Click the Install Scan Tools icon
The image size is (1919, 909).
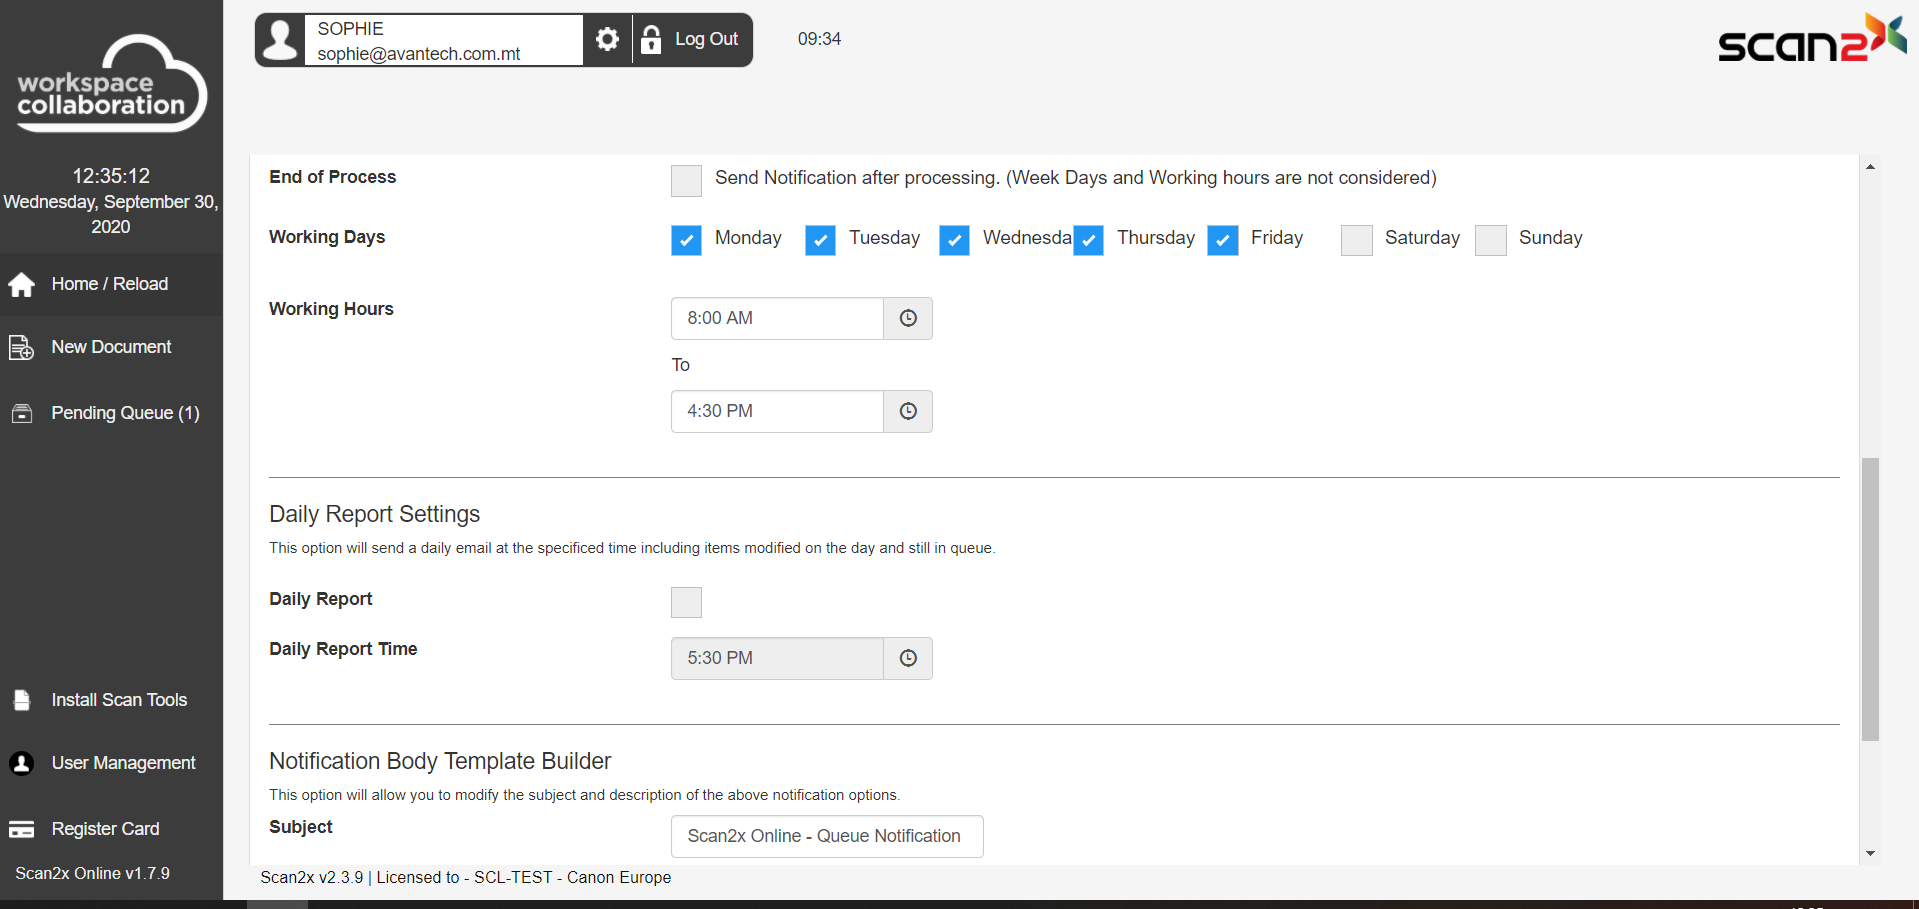(21, 700)
